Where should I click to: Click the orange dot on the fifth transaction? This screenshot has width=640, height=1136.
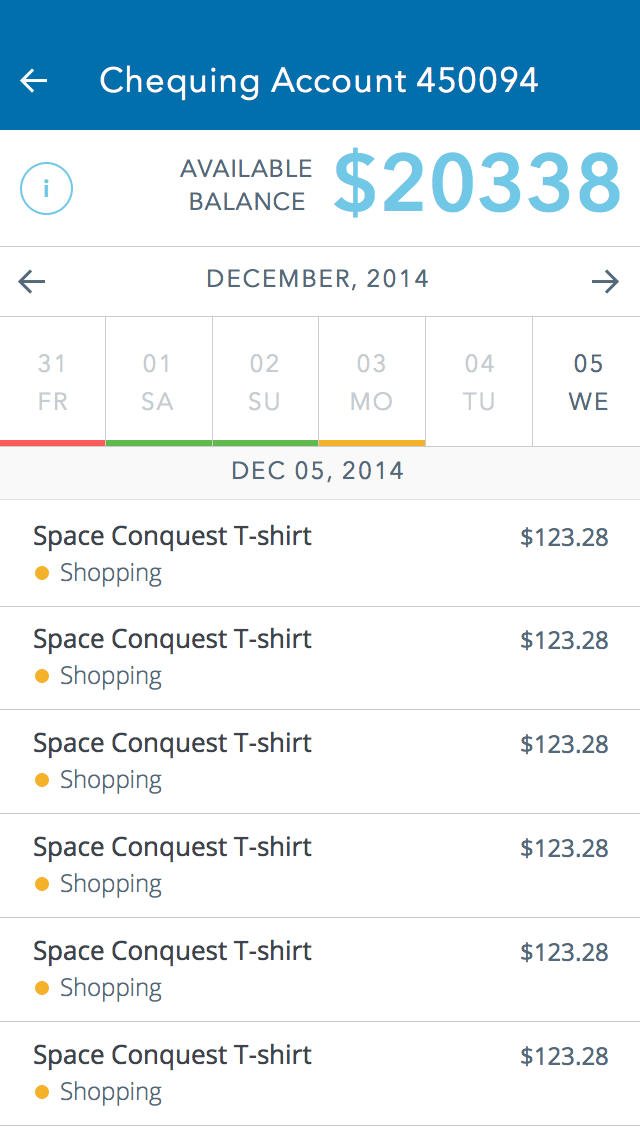pyautogui.click(x=42, y=988)
